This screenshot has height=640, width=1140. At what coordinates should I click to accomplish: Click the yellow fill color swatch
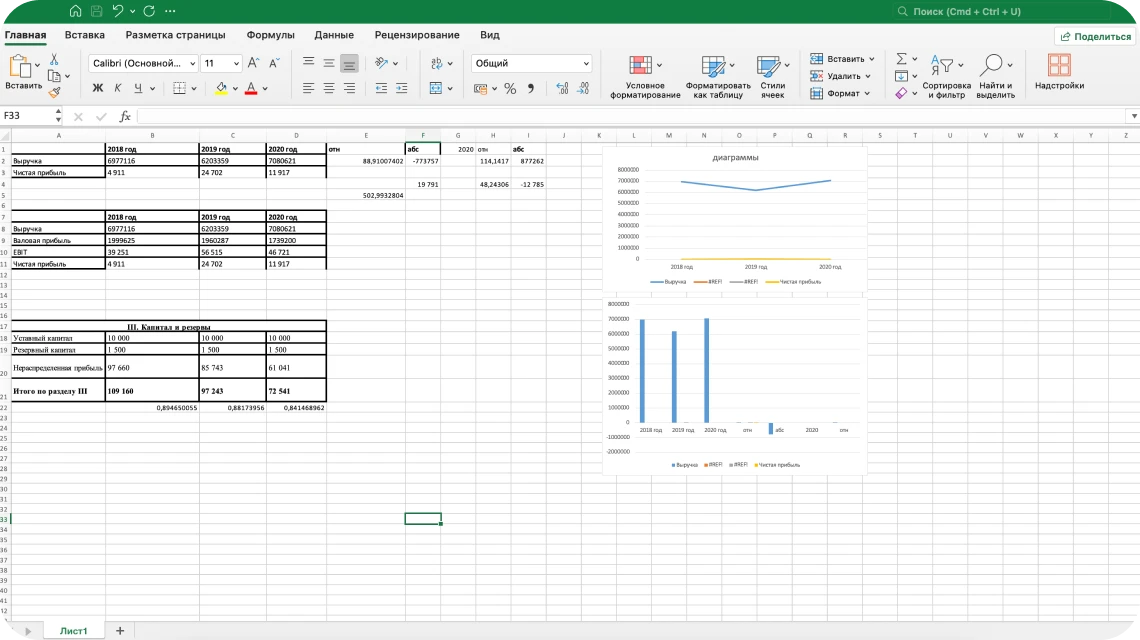coord(221,88)
